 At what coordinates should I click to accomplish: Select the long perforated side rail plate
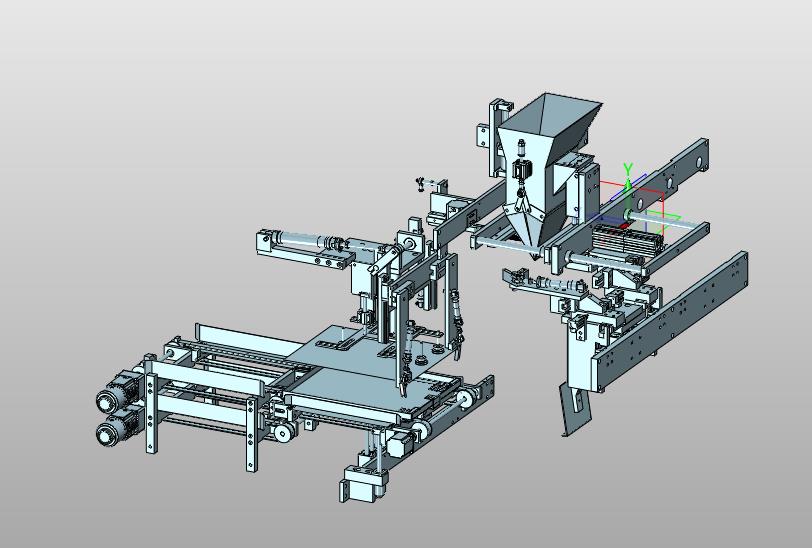click(x=673, y=321)
